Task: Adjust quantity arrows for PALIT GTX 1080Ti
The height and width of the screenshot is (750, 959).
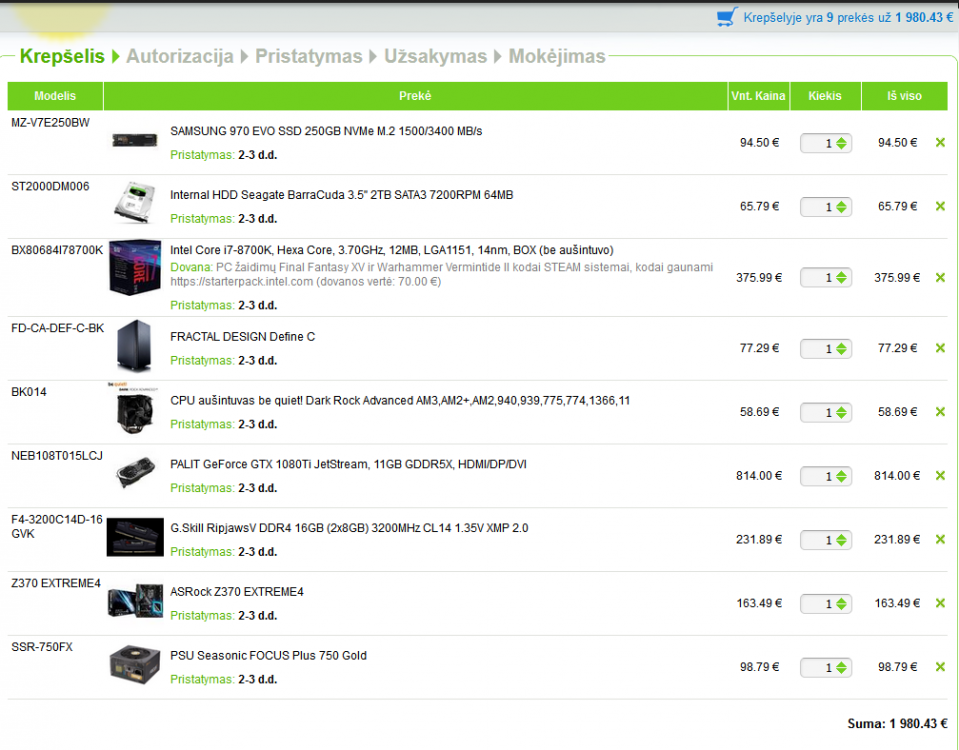Action: [x=842, y=476]
